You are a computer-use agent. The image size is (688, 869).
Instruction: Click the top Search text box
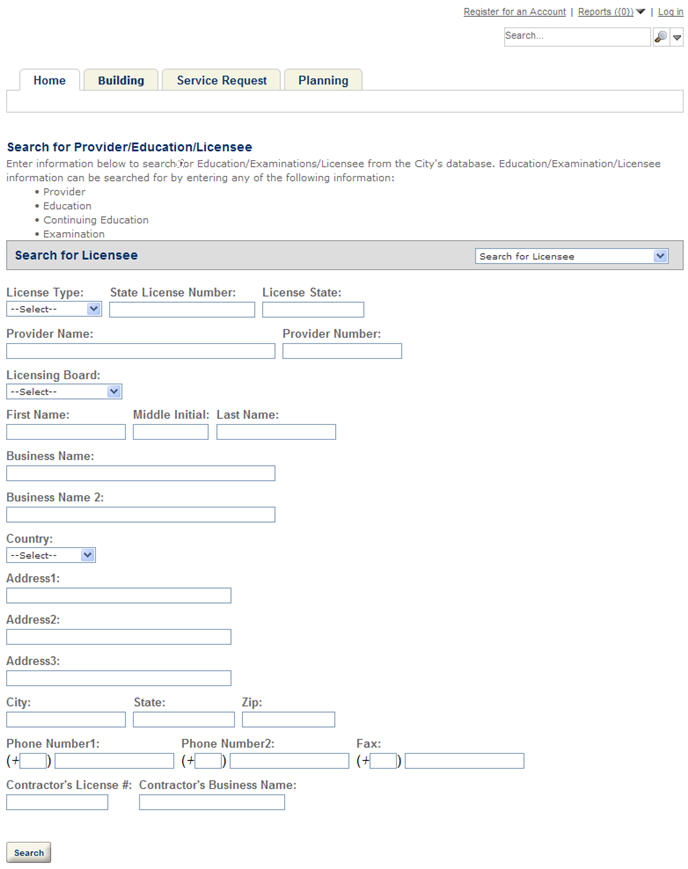pyautogui.click(x=576, y=37)
